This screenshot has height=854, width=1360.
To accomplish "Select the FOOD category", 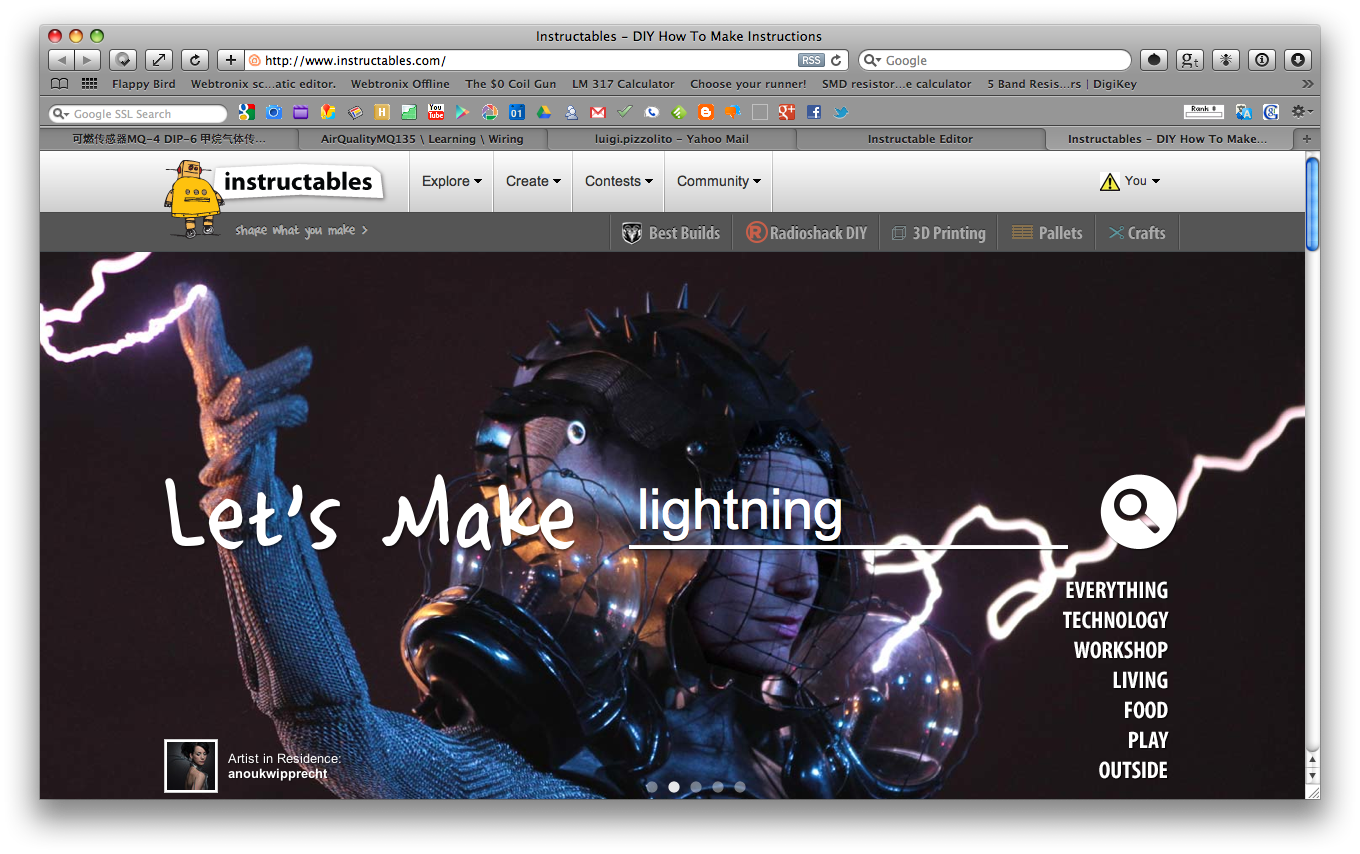I will (x=1146, y=710).
